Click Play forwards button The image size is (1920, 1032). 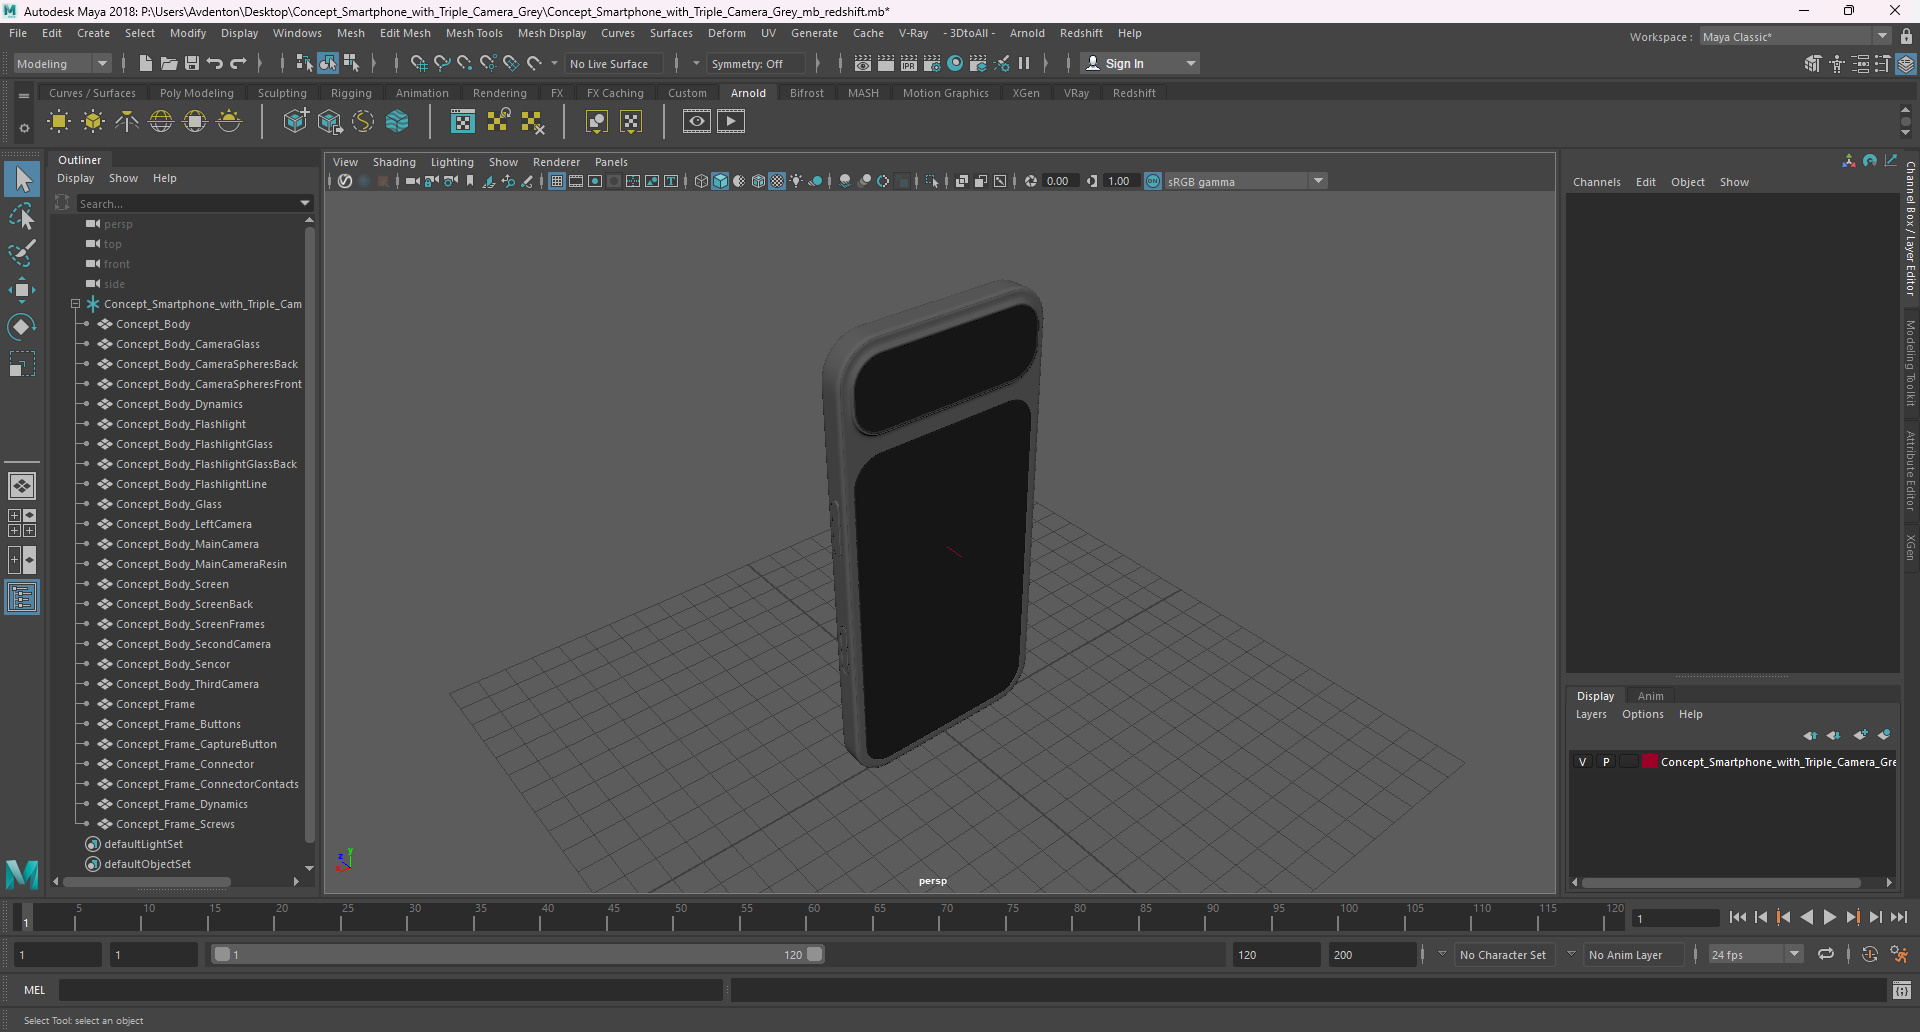[1829, 917]
